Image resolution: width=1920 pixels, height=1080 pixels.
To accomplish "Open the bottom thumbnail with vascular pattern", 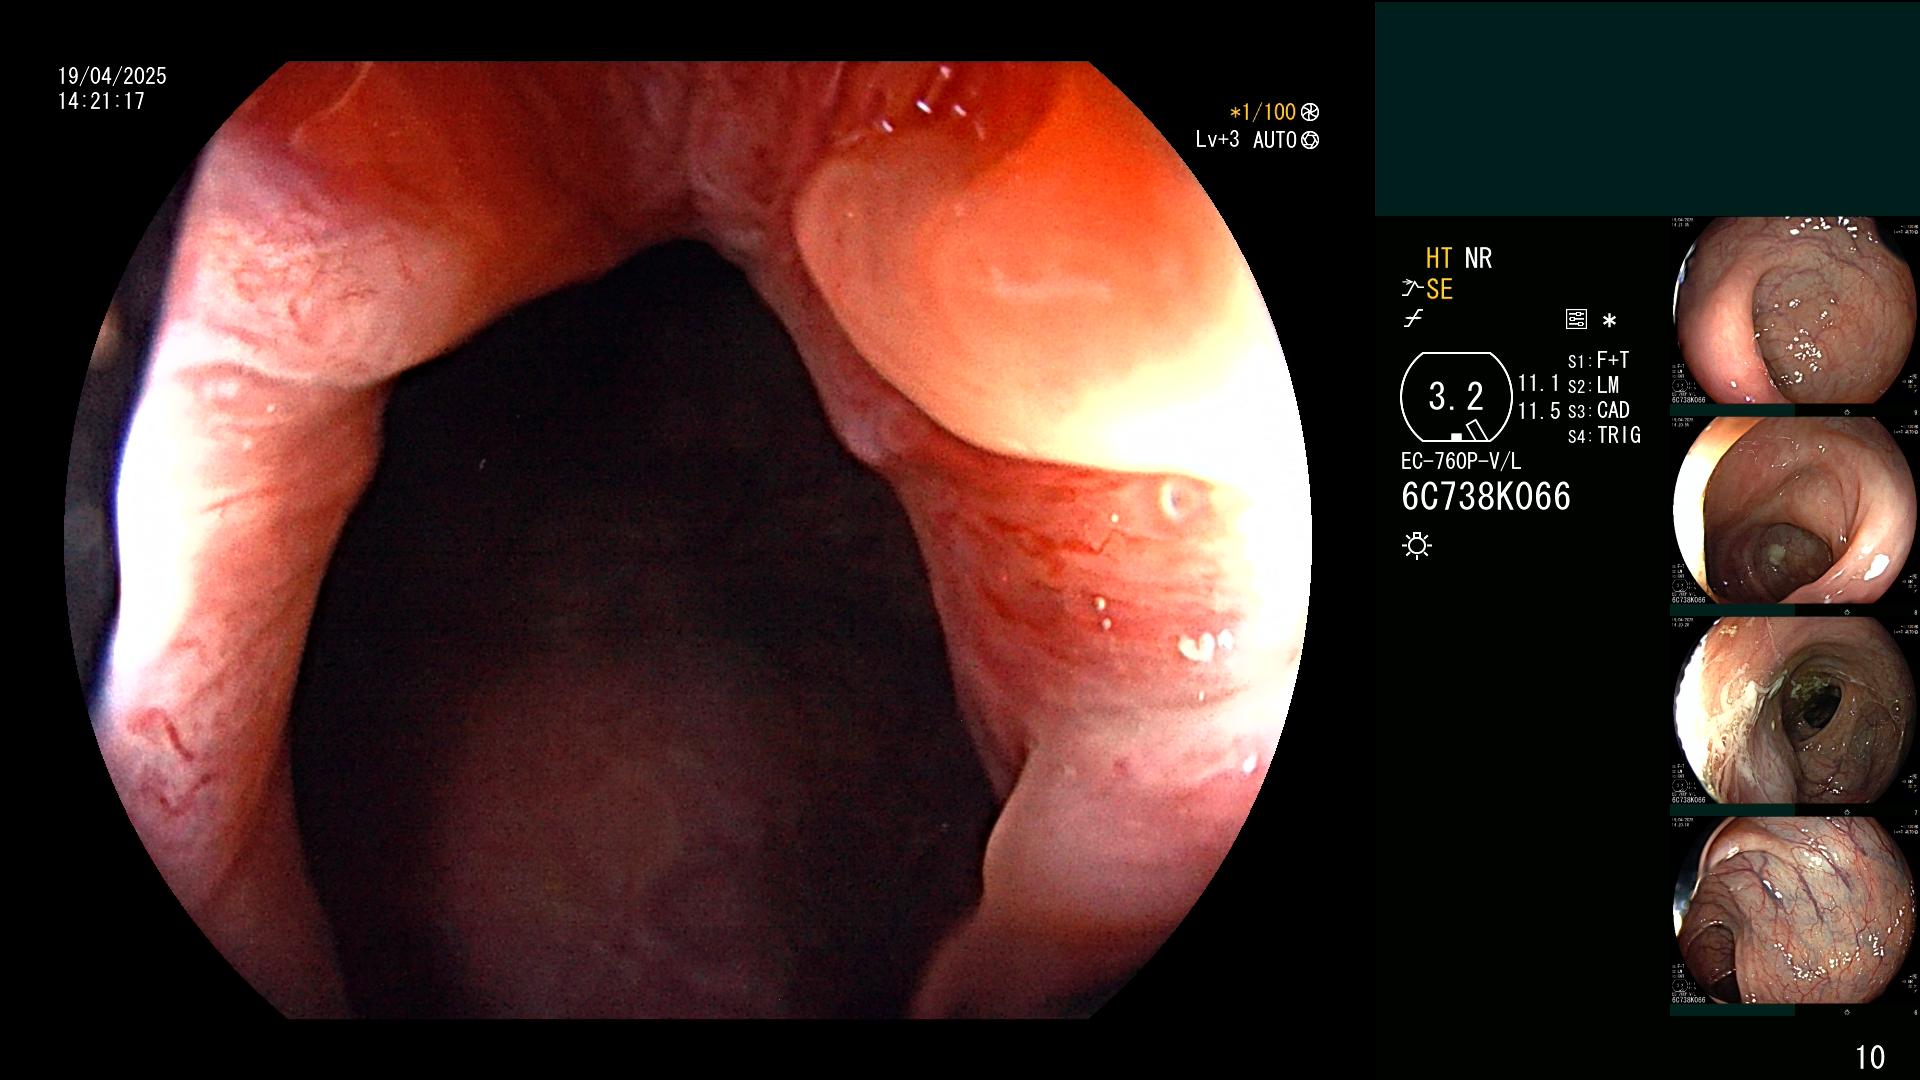I will (x=1795, y=910).
